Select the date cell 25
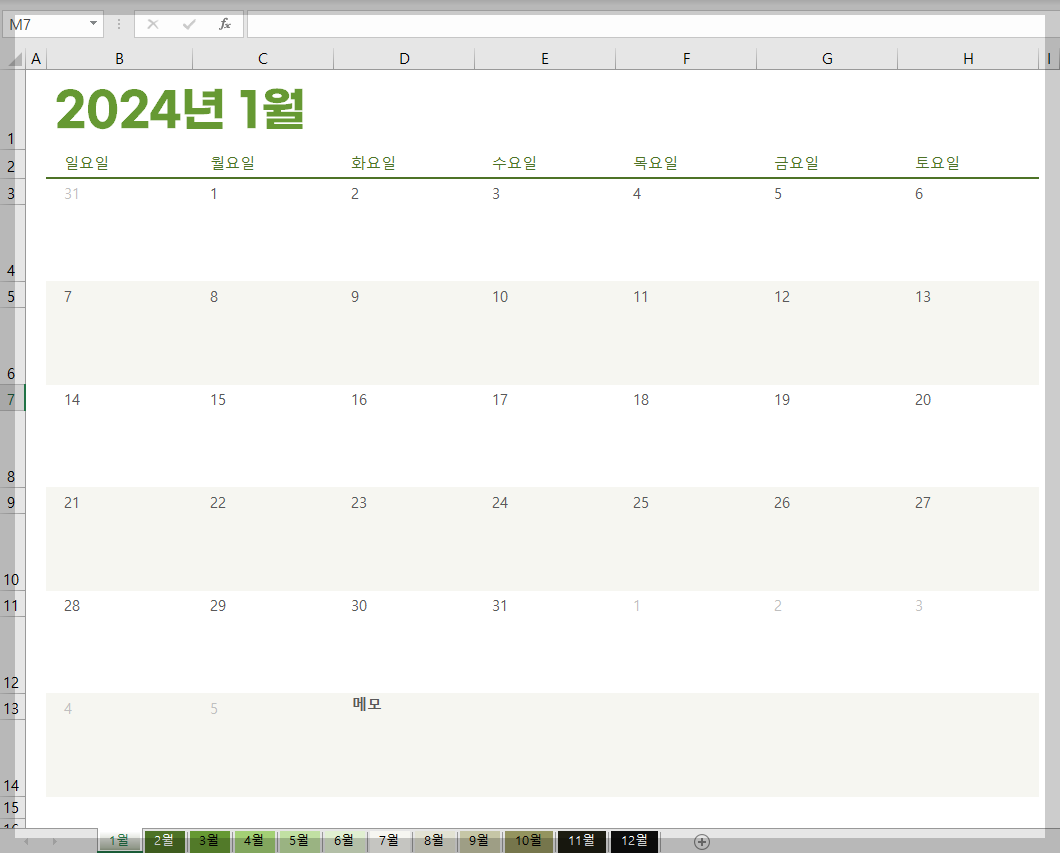Screen dimensions: 1060x853 click(641, 503)
